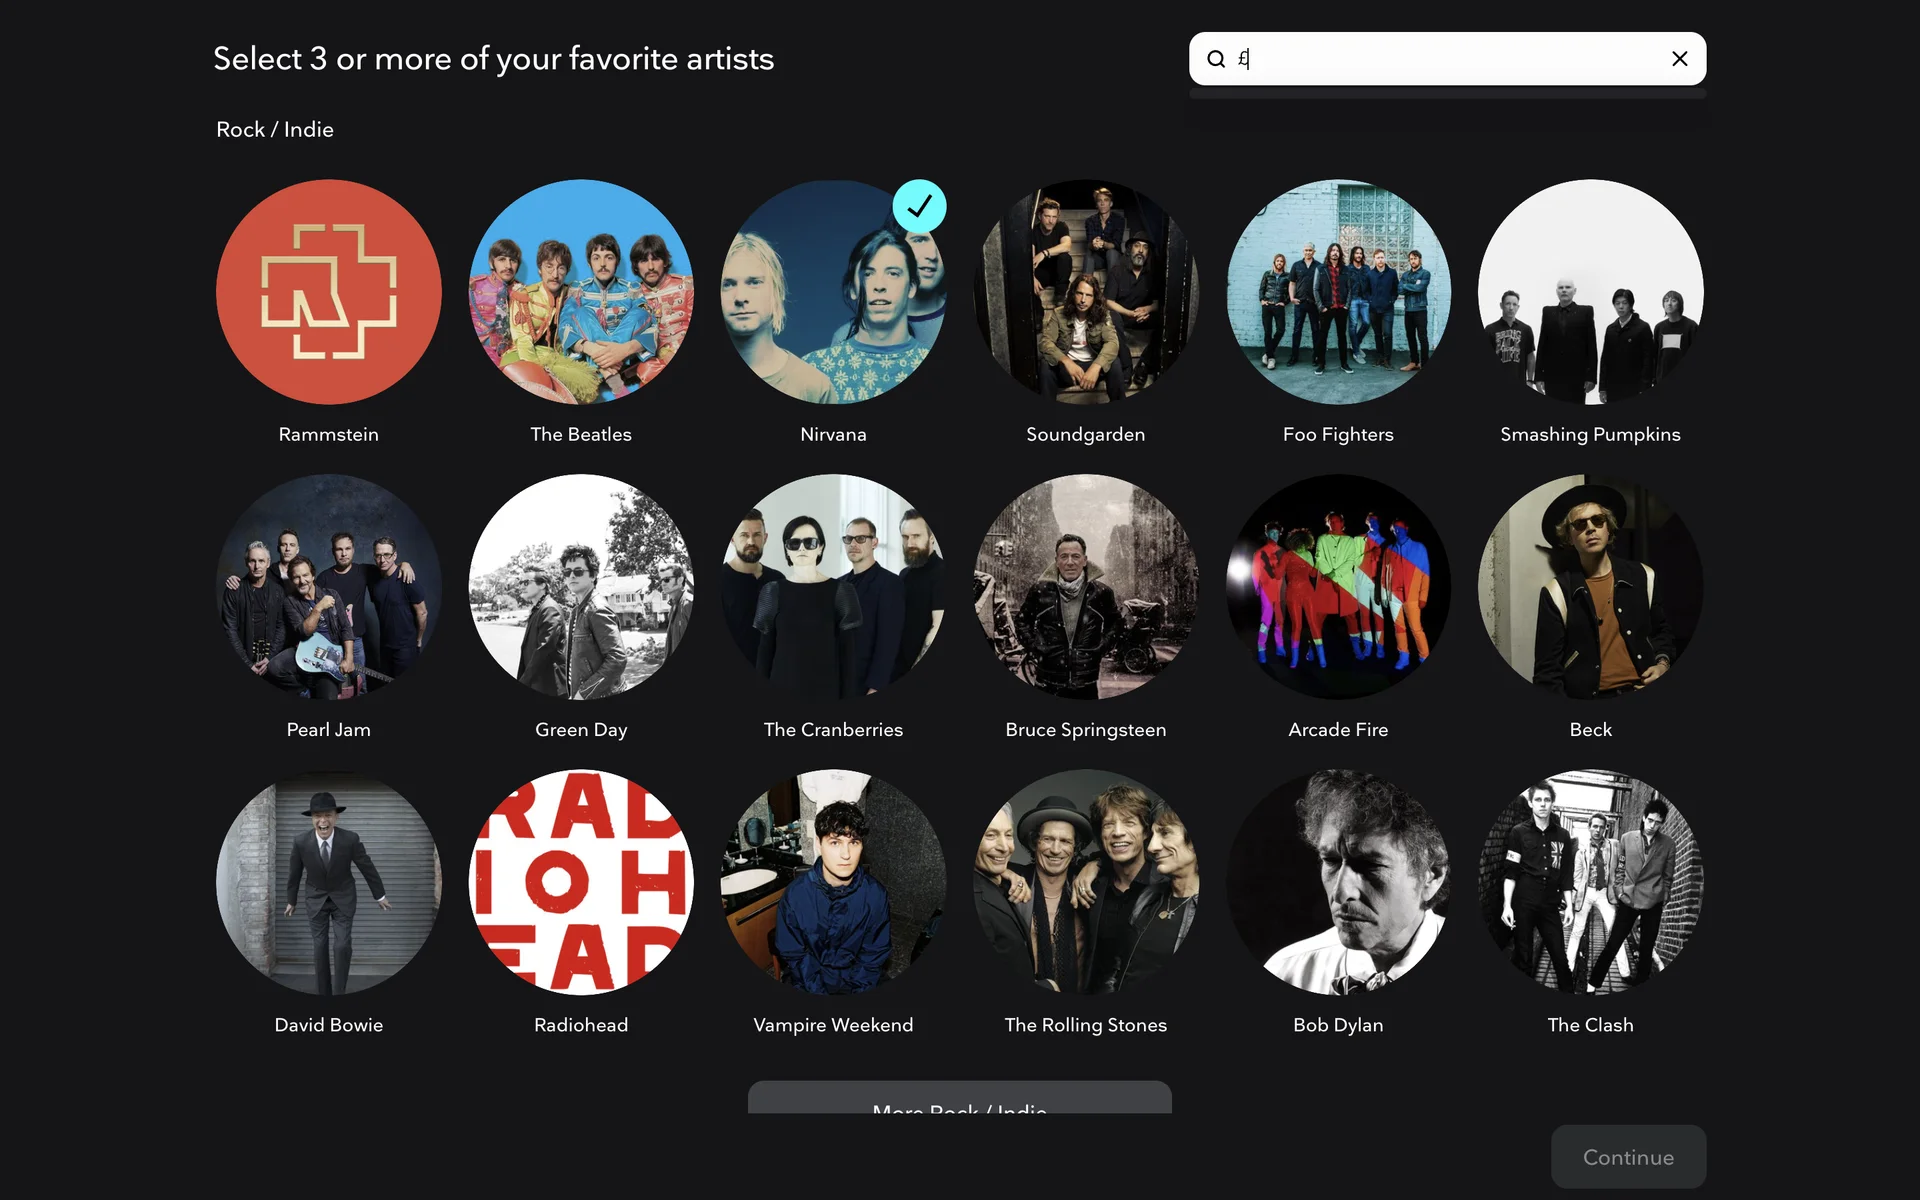The height and width of the screenshot is (1200, 1920).
Task: Select Arcade Fire colorful artist image
Action: [x=1338, y=587]
